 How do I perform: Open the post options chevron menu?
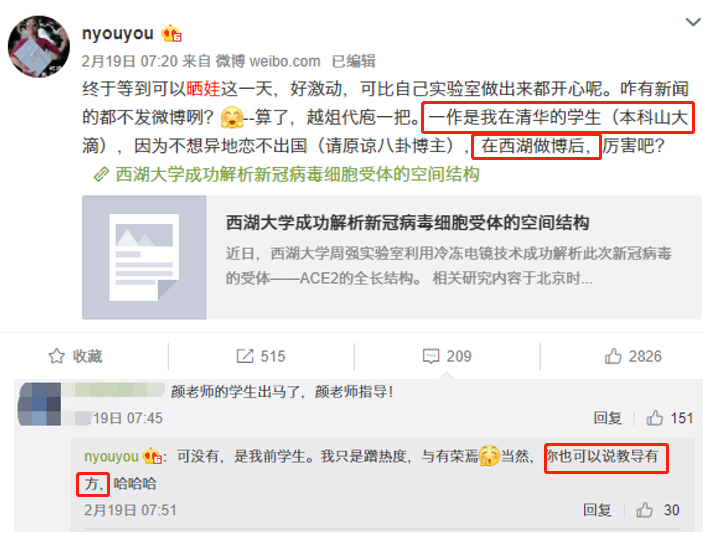coord(693,22)
